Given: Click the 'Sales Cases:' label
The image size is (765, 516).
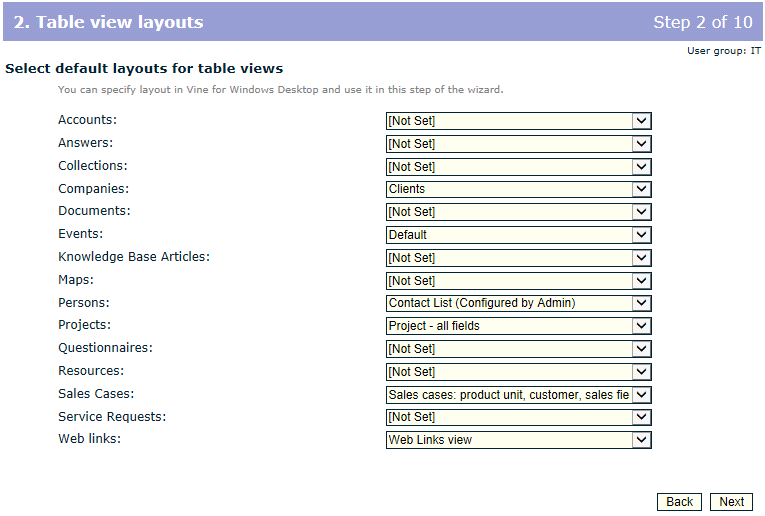Looking at the screenshot, I should pyautogui.click(x=96, y=394).
